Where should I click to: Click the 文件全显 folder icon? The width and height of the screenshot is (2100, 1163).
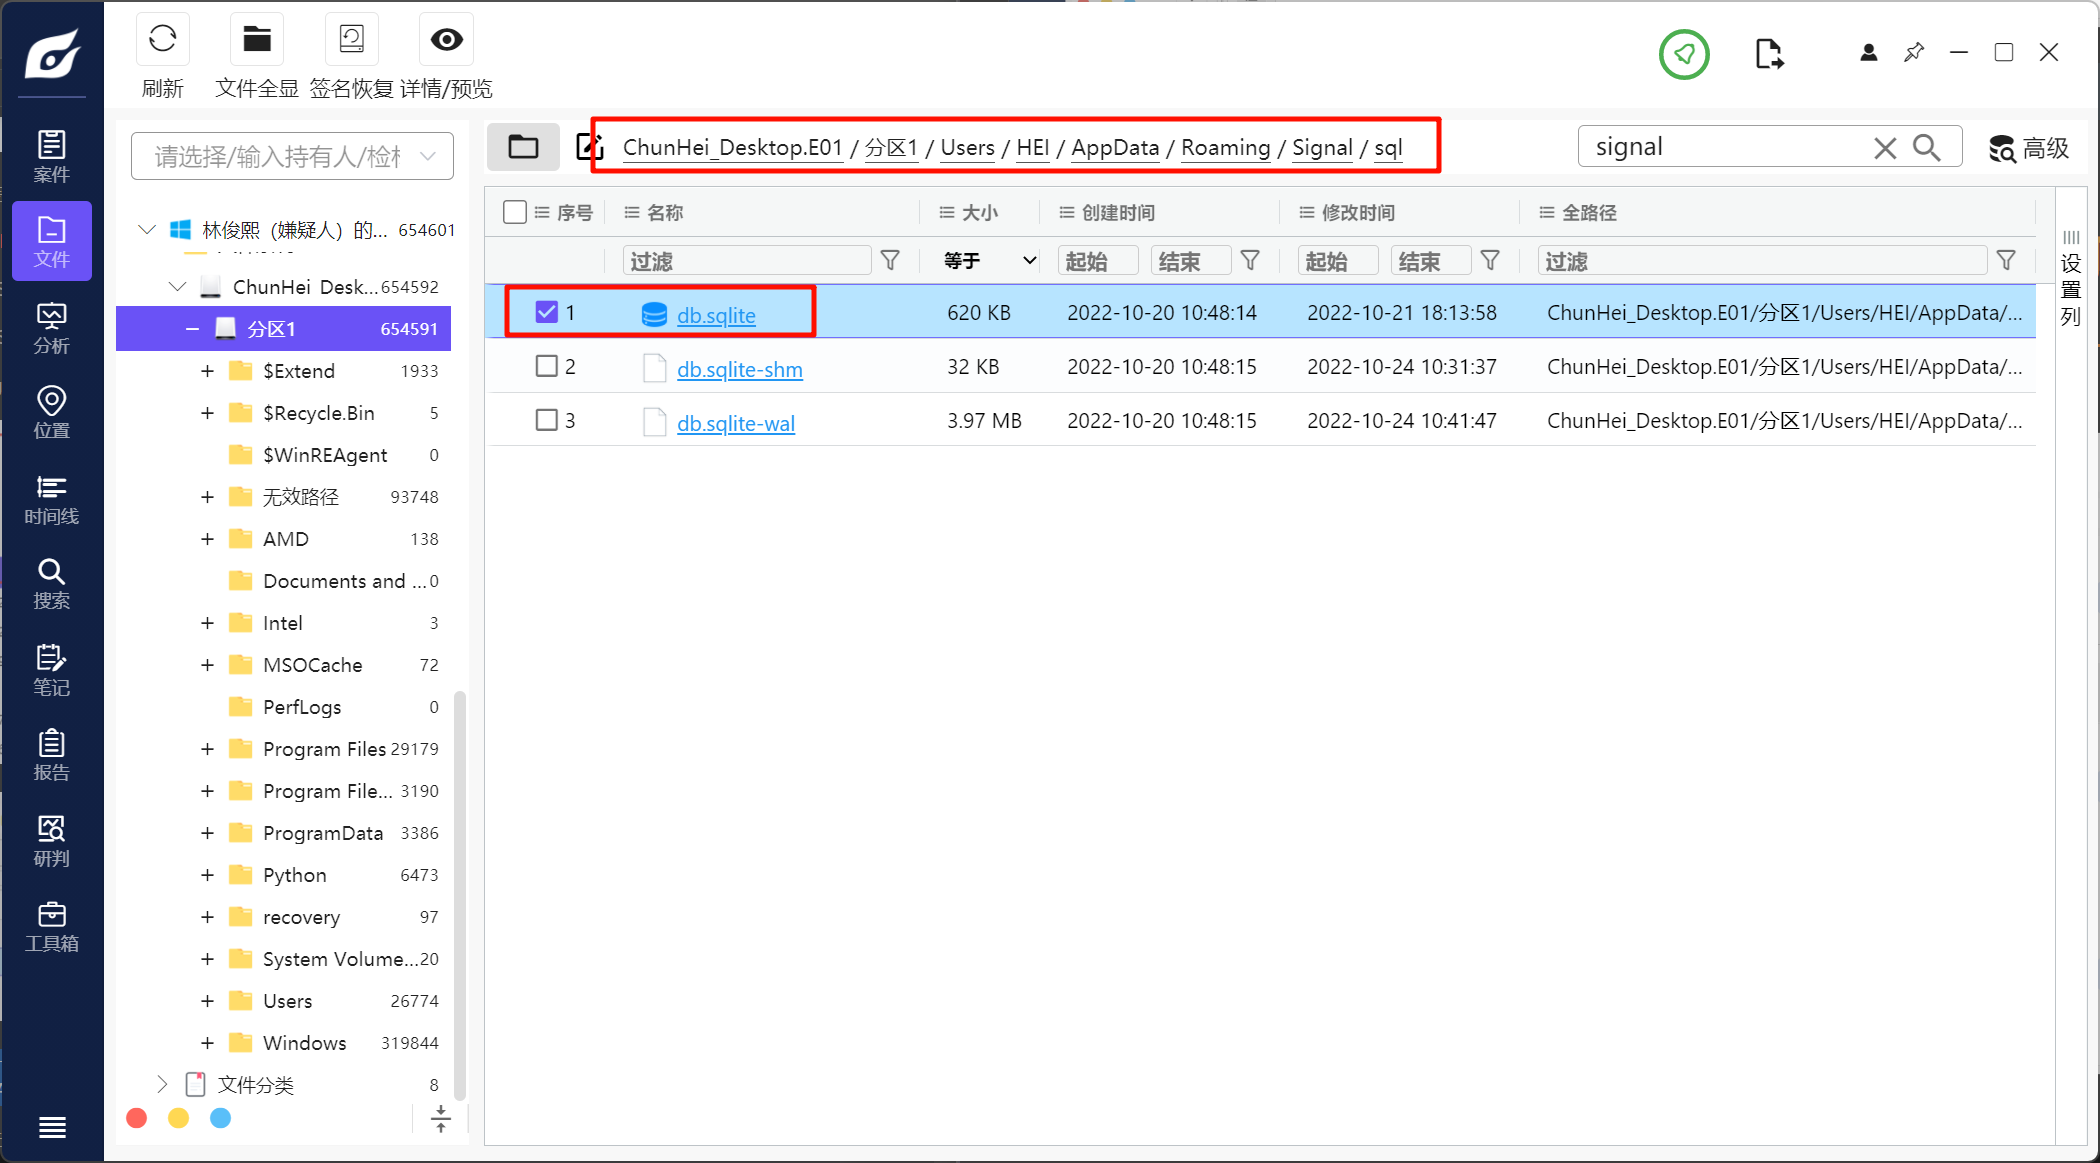pyautogui.click(x=257, y=40)
